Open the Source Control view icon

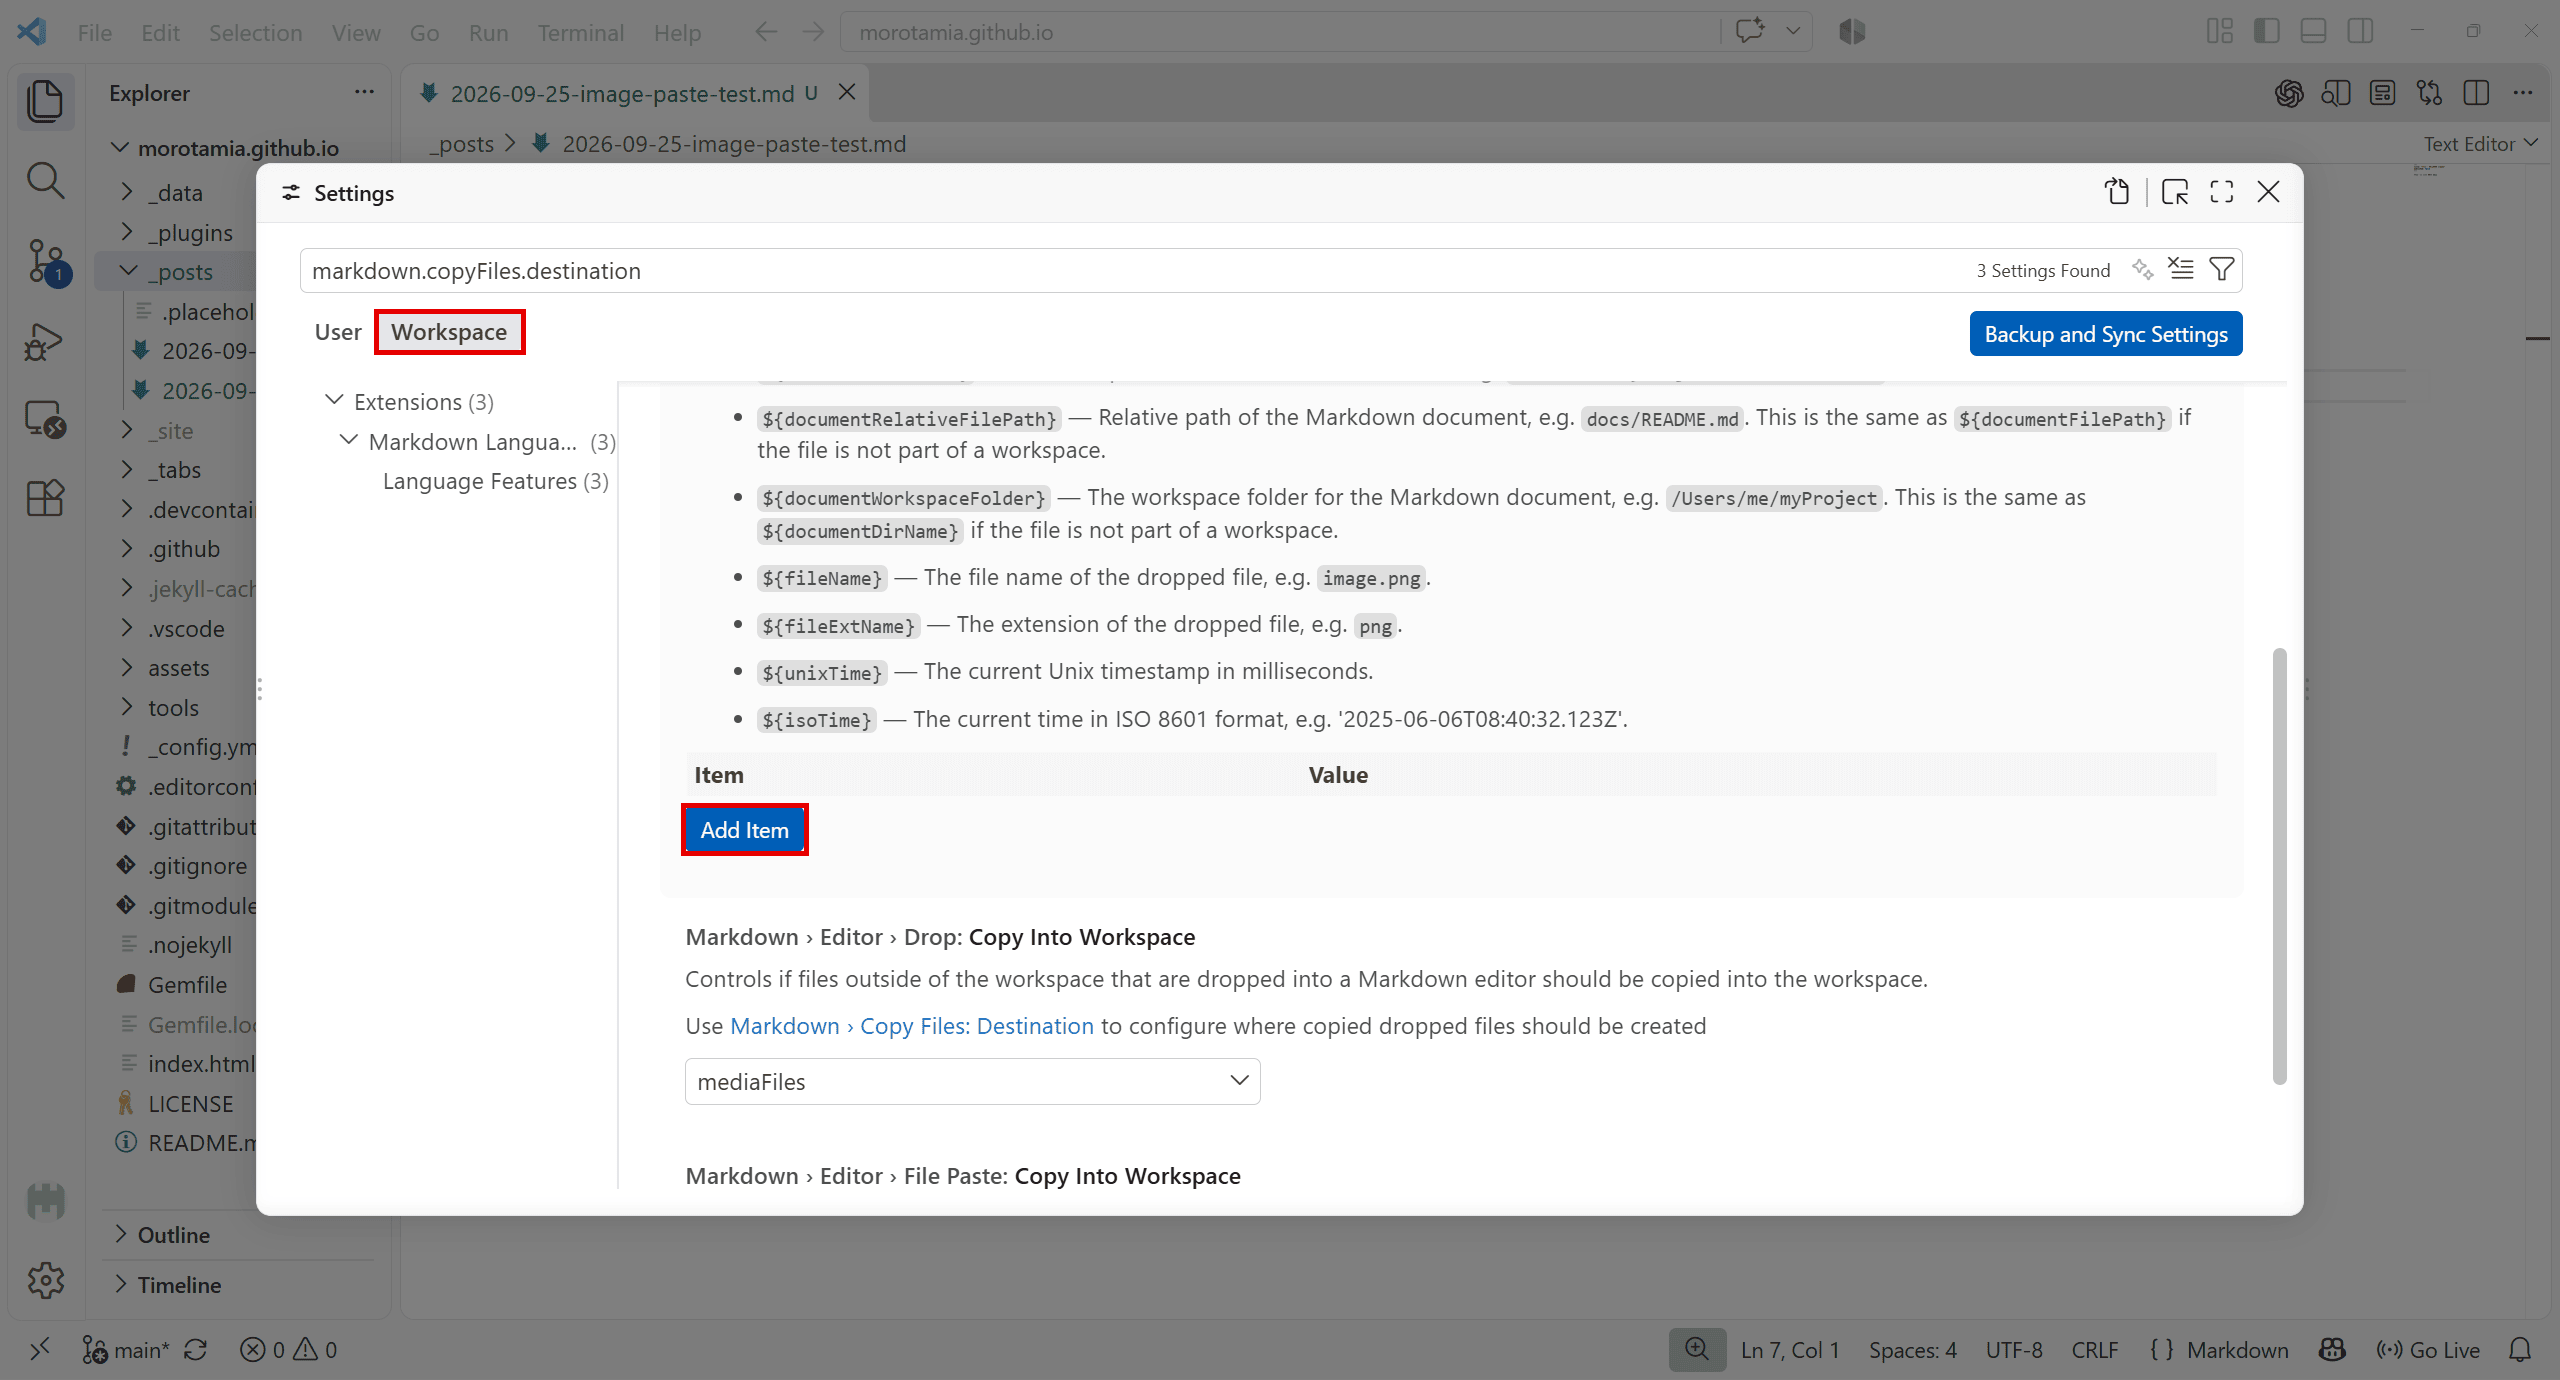[46, 262]
